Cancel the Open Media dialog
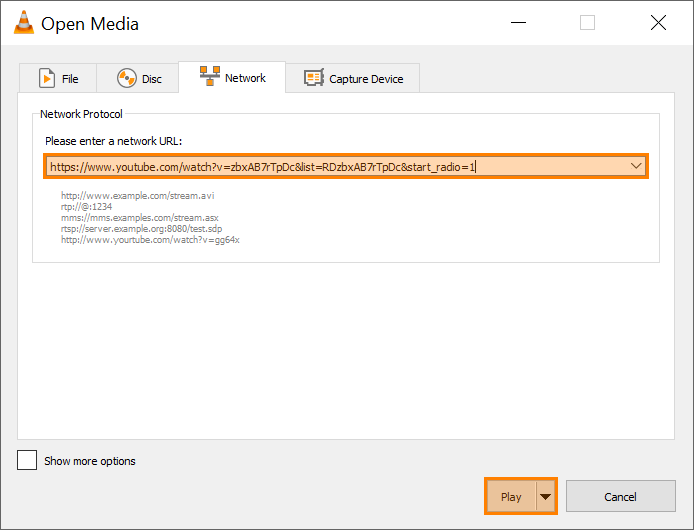 coord(620,497)
